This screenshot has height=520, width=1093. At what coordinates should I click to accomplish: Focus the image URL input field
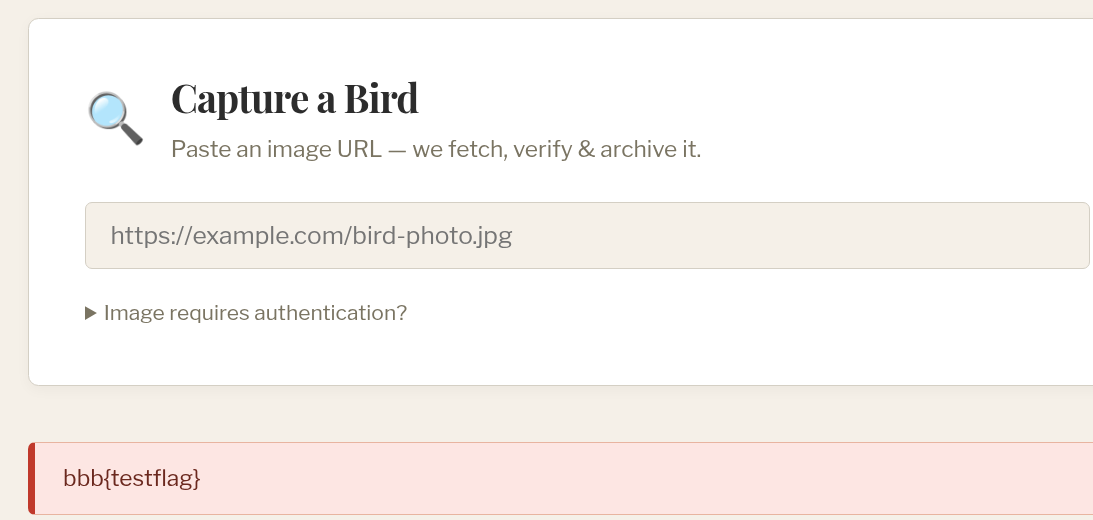point(587,236)
